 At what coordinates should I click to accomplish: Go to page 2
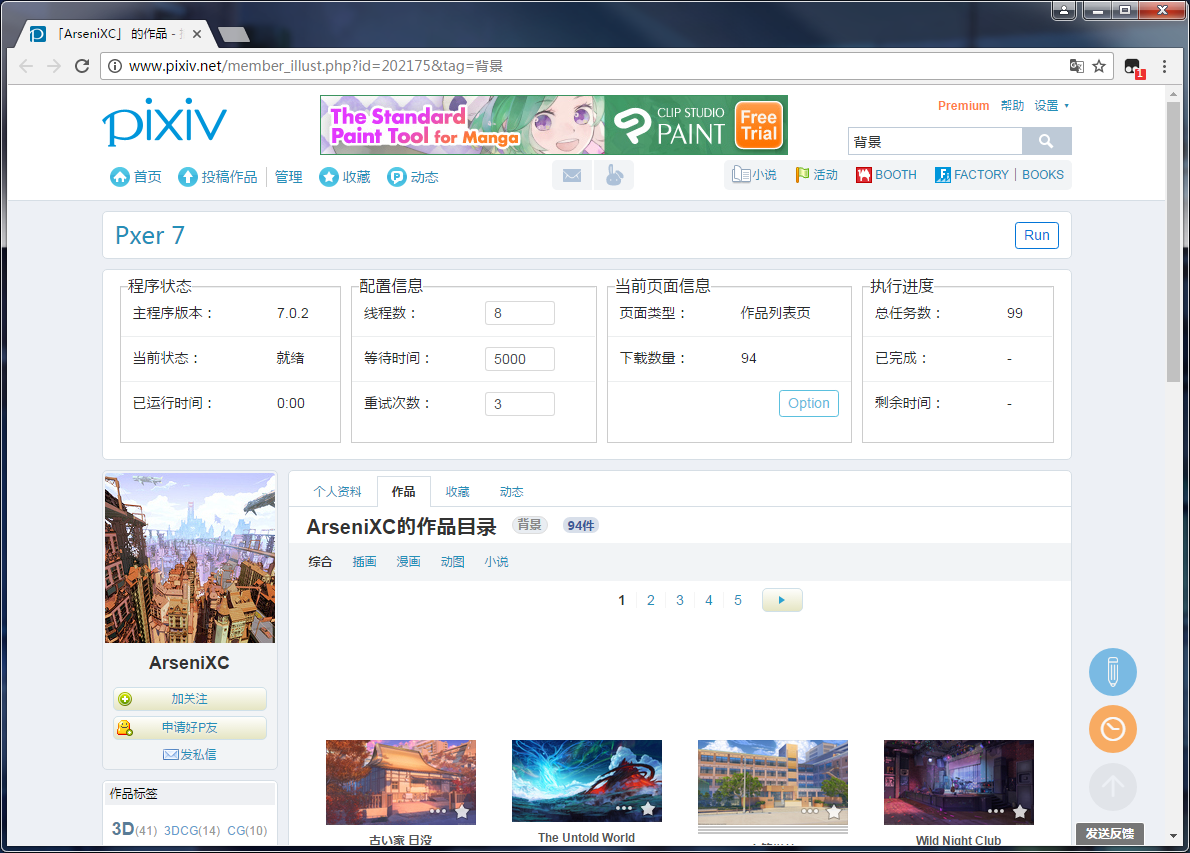coord(650,600)
